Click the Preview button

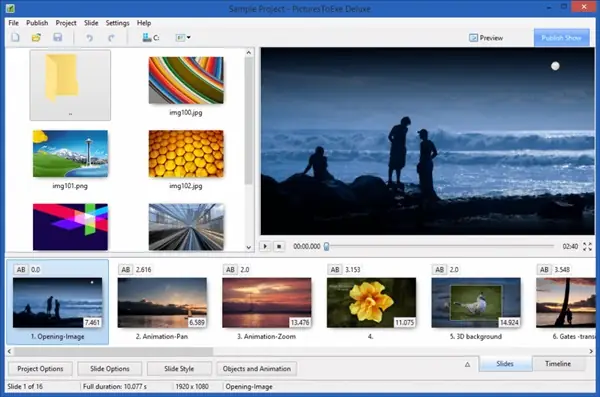[486, 38]
